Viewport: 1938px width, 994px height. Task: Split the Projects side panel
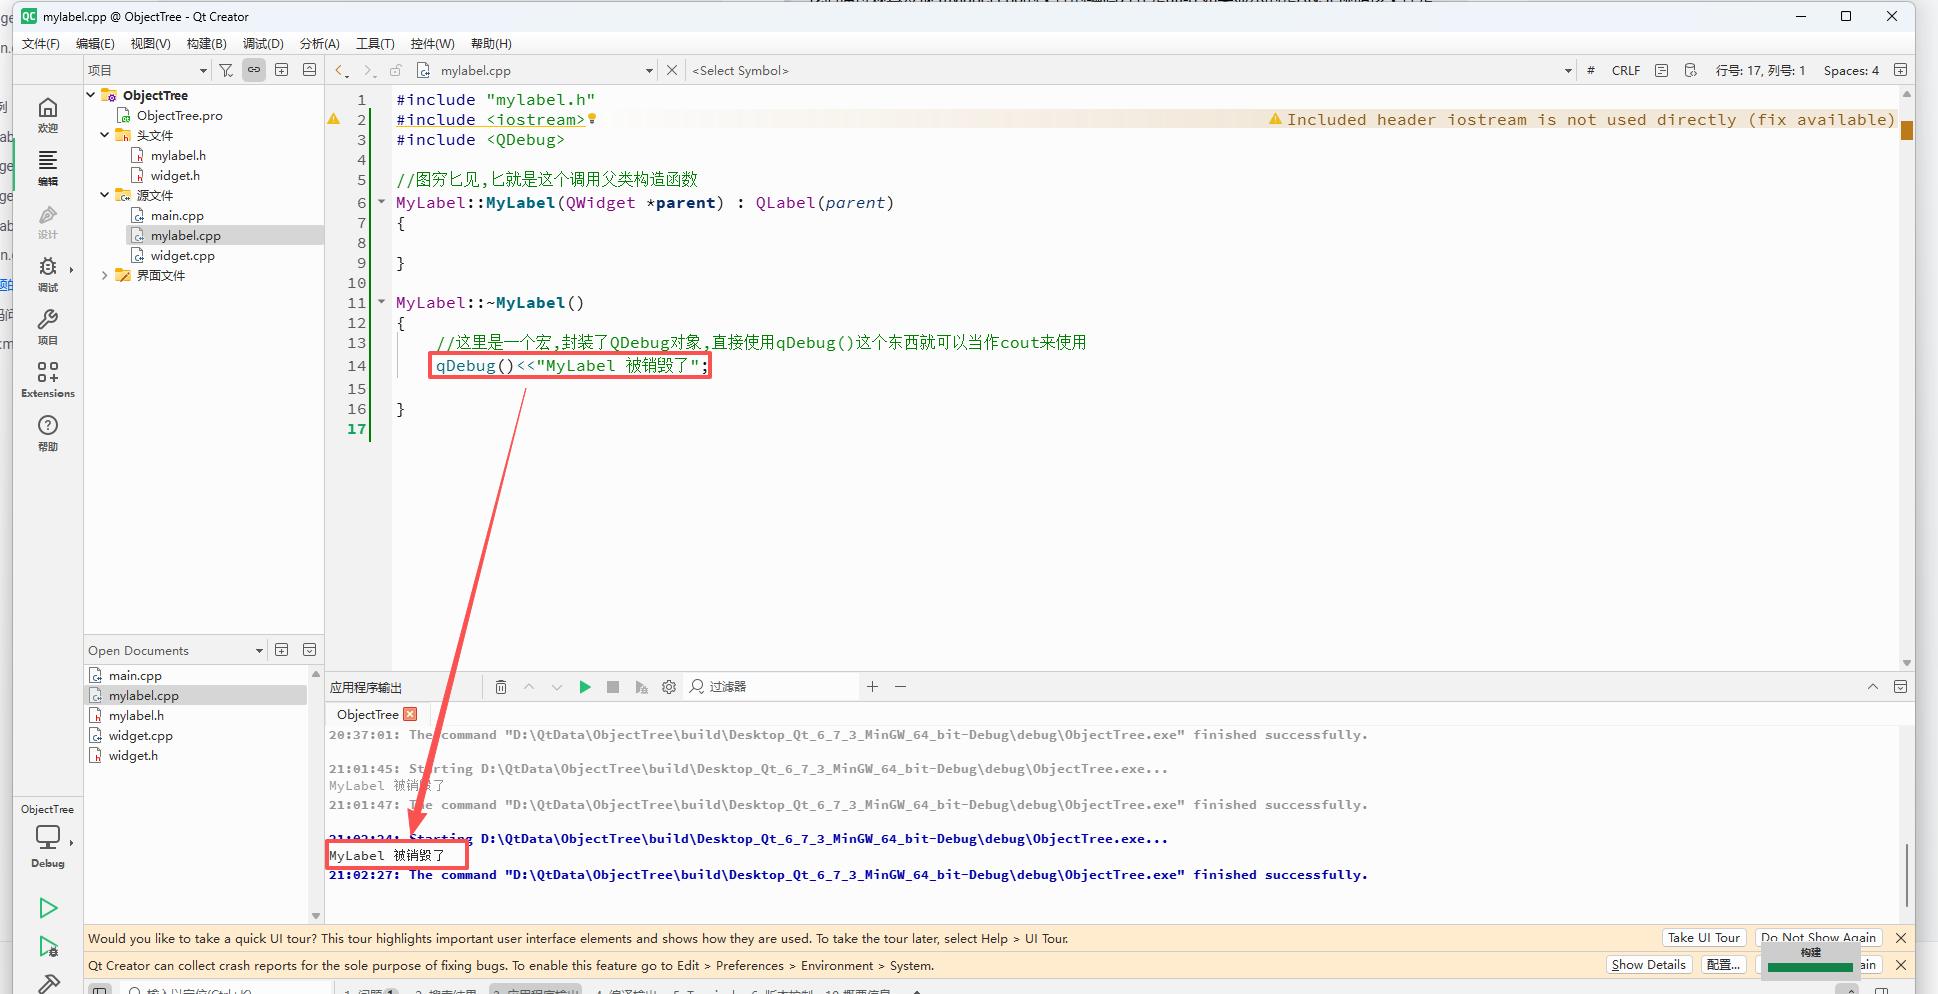[x=282, y=70]
